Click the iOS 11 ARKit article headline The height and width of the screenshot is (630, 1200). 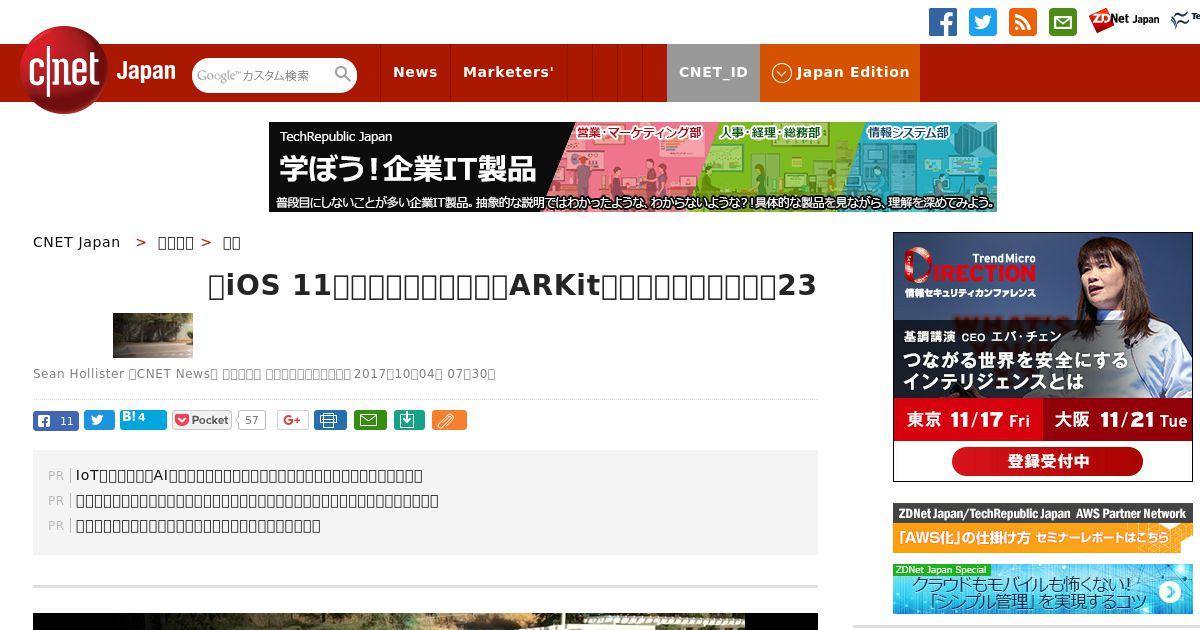point(512,285)
